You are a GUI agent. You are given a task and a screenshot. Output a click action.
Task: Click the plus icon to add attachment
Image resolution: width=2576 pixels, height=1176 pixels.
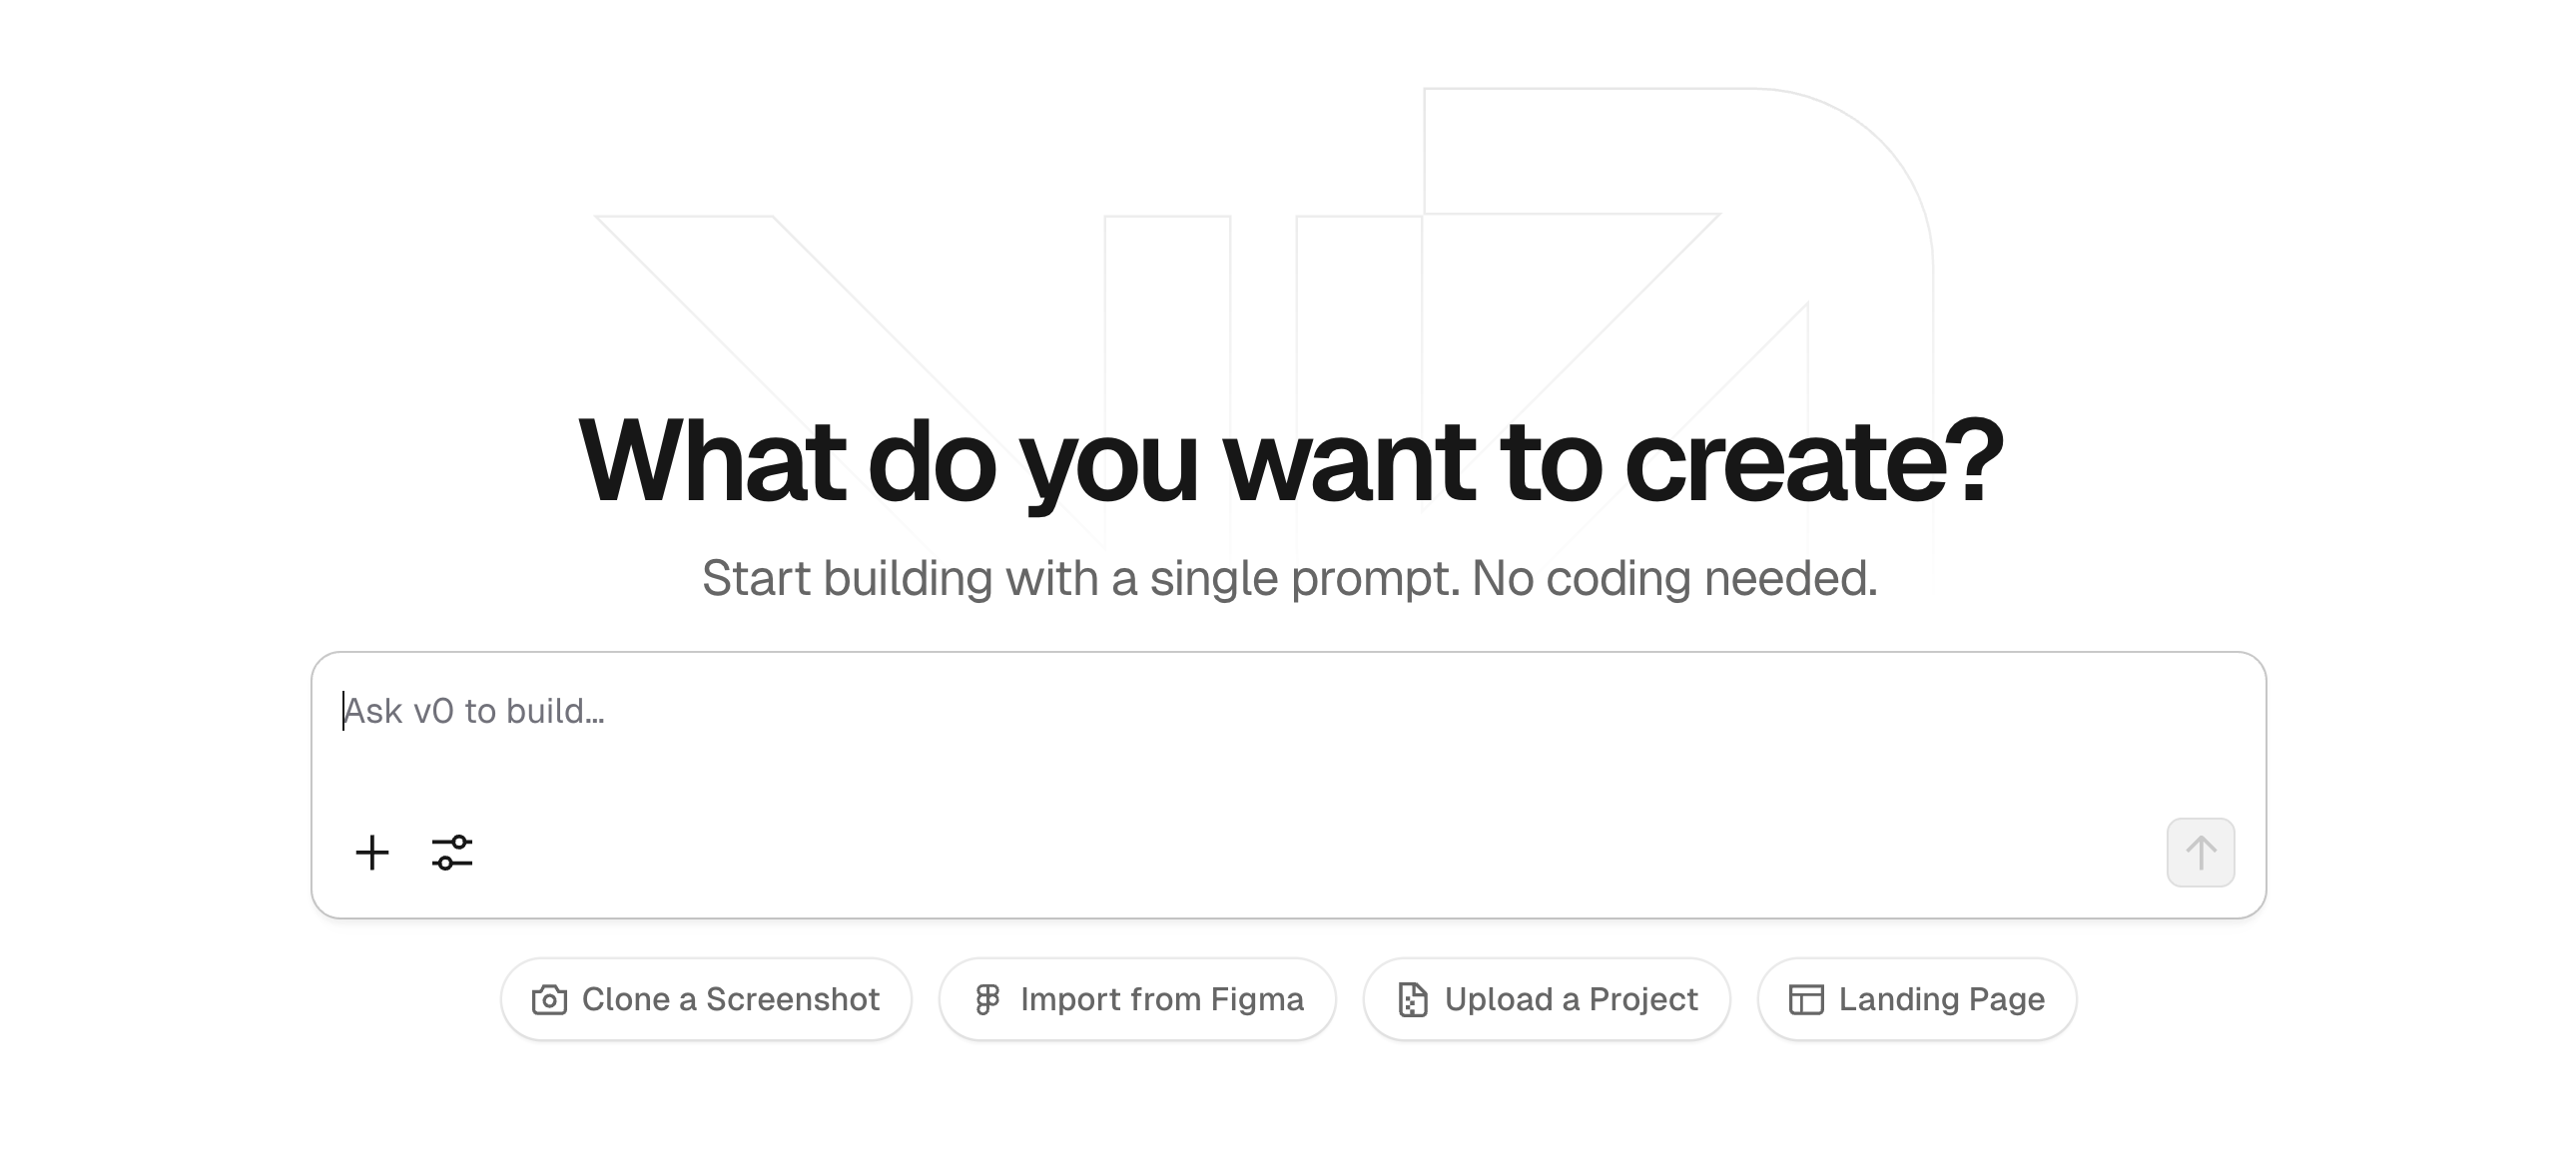tap(372, 853)
